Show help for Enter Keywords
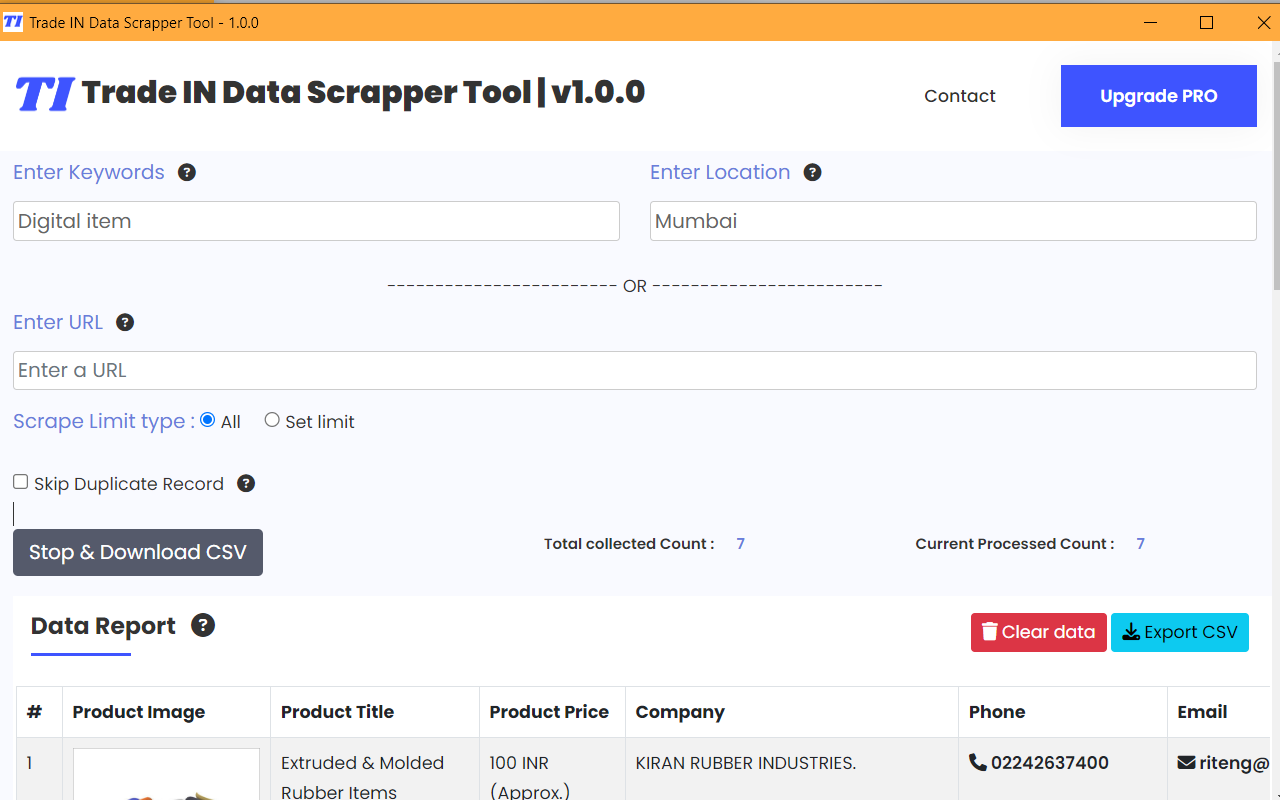This screenshot has height=800, width=1280. 187,172
